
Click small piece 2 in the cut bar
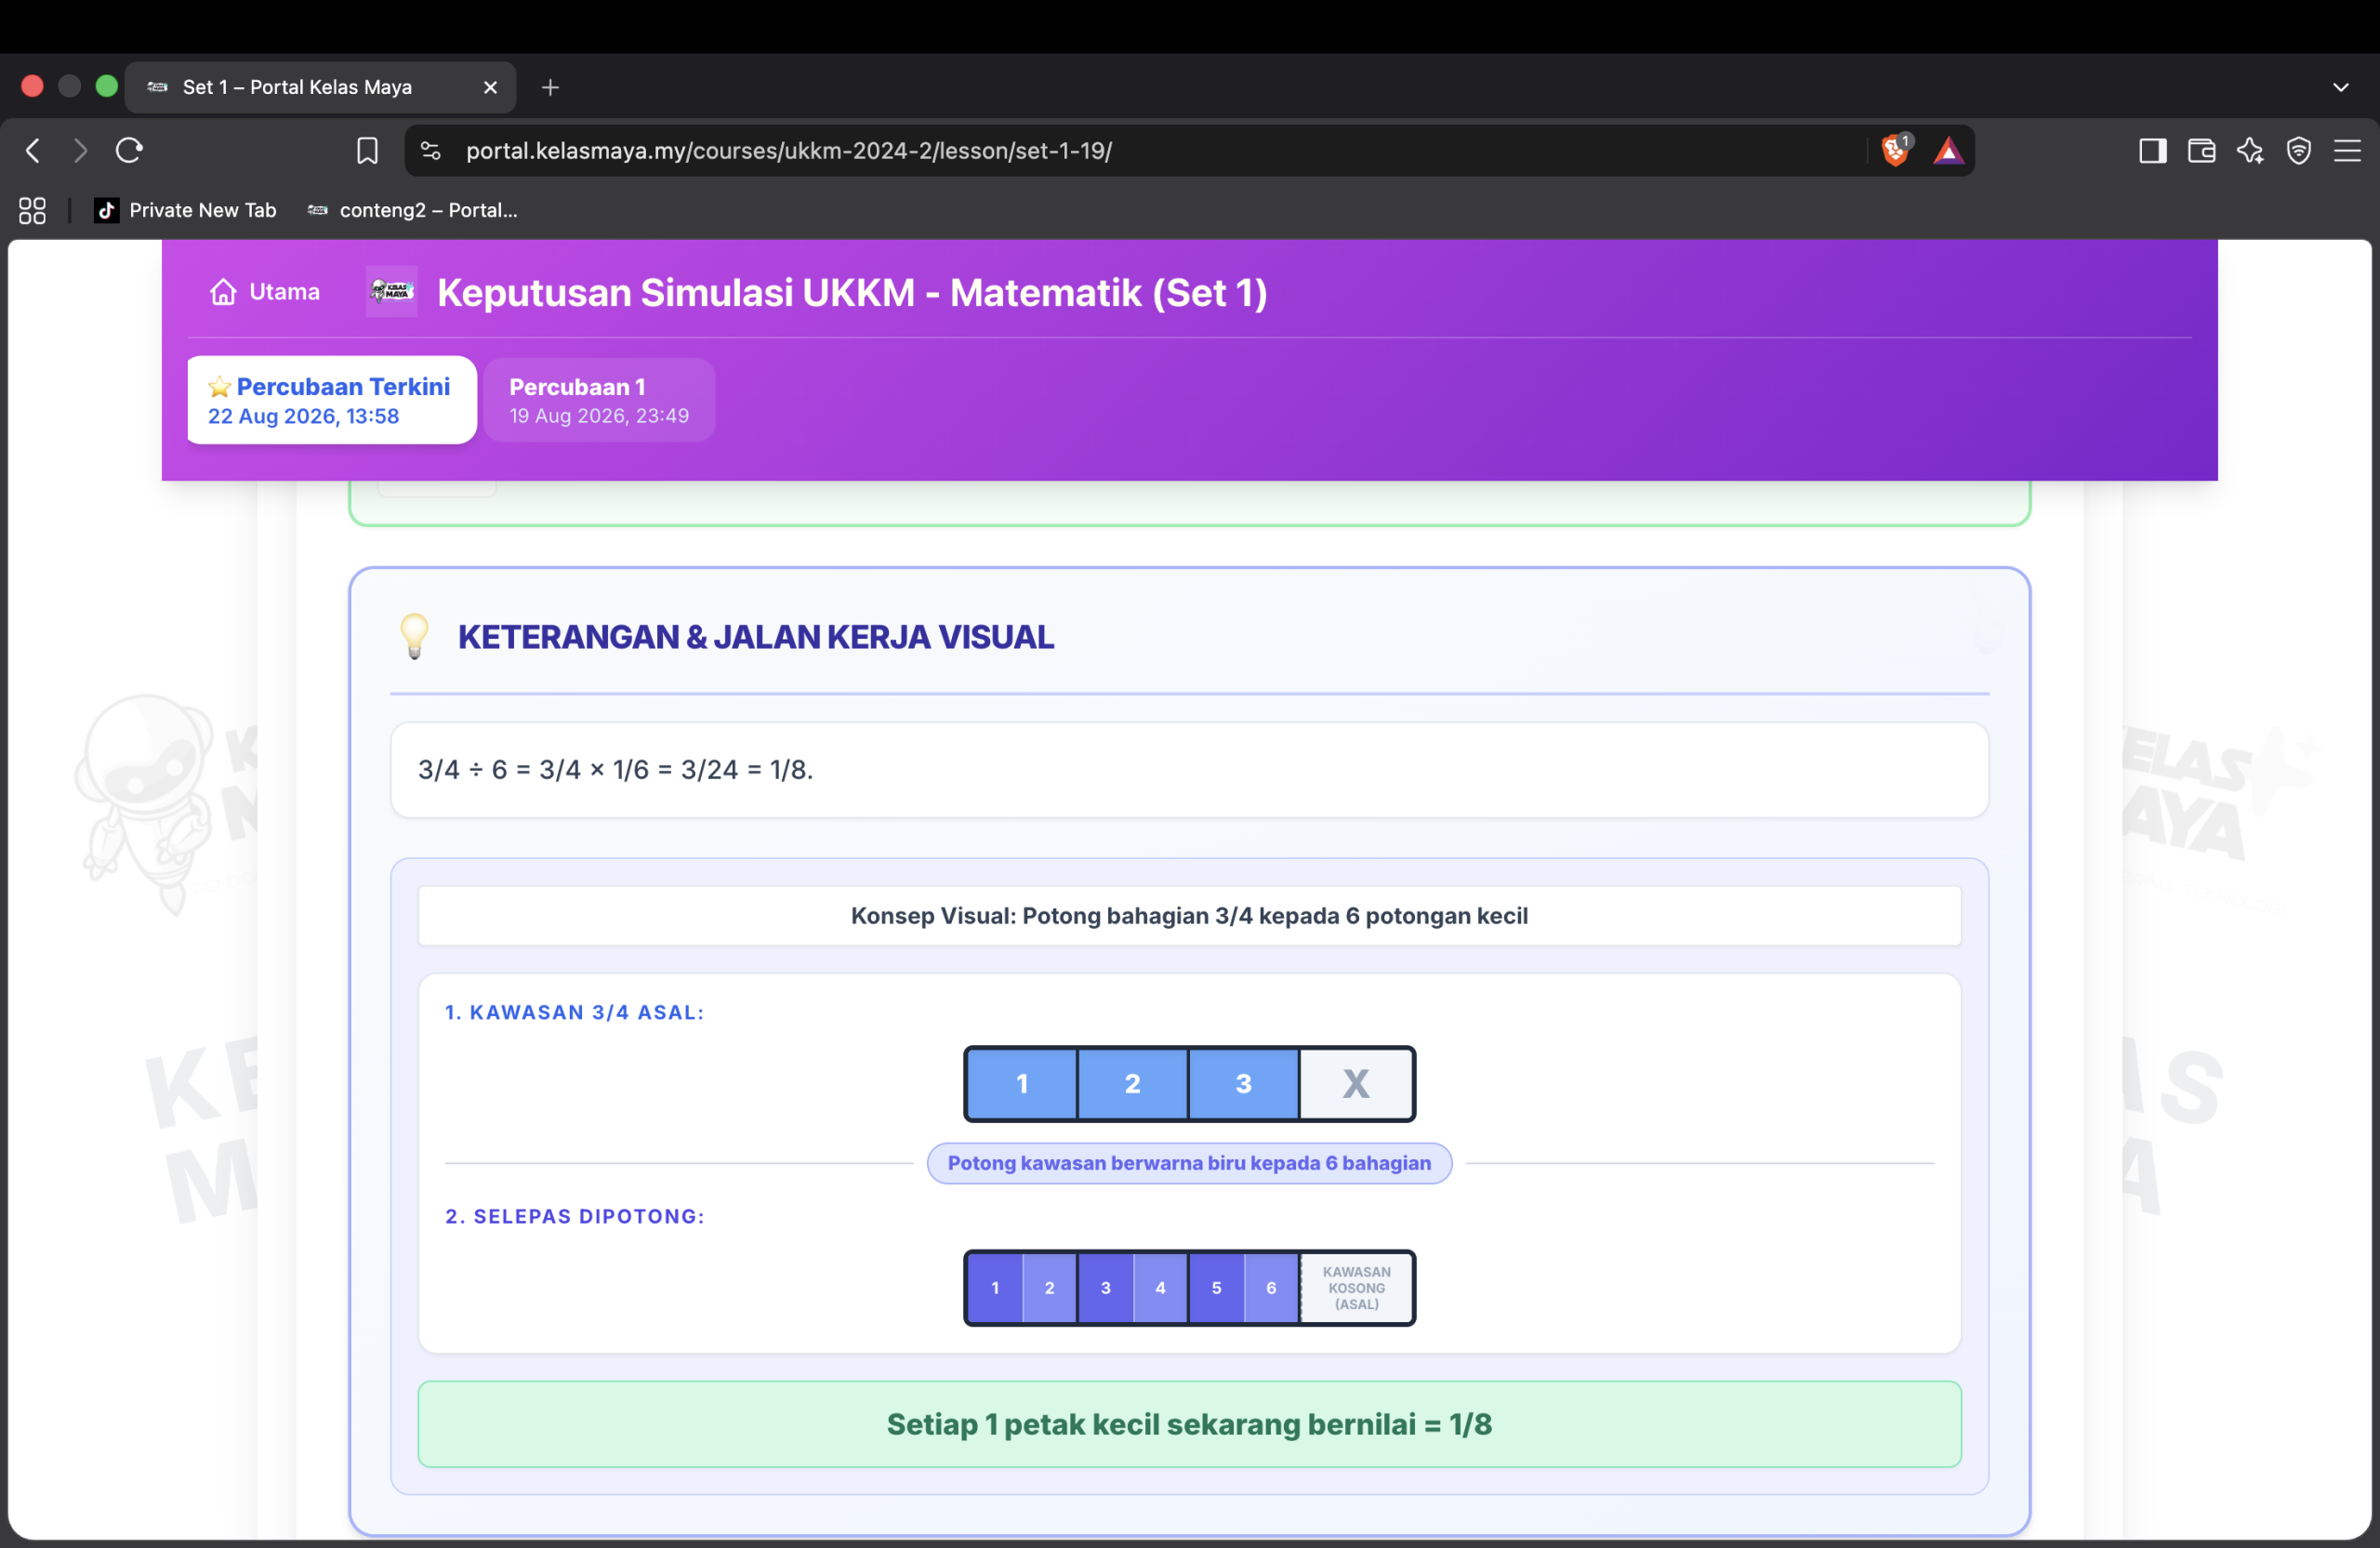click(x=1050, y=1288)
